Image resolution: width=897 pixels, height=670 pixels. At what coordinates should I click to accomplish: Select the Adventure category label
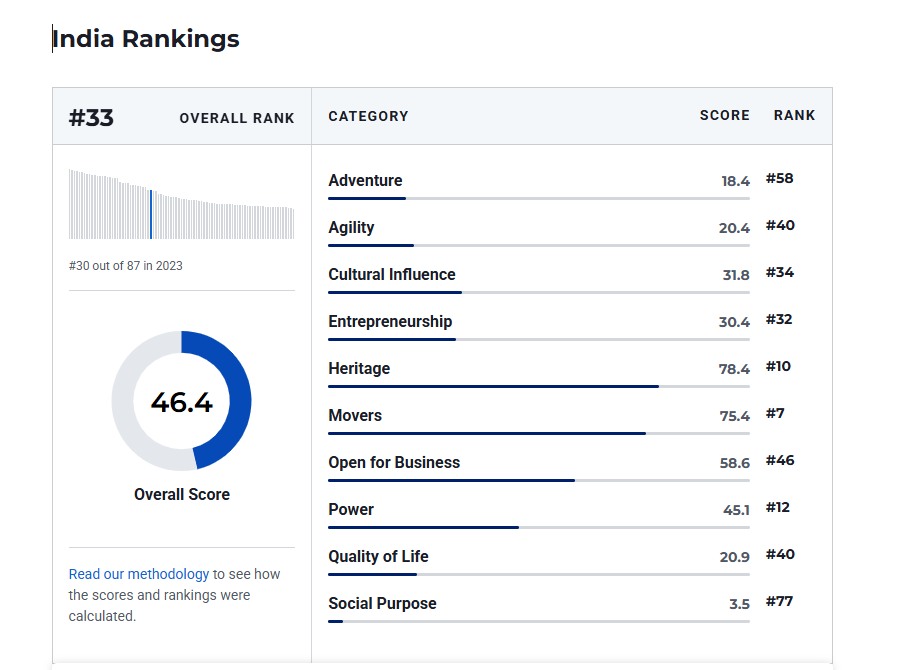pos(365,181)
